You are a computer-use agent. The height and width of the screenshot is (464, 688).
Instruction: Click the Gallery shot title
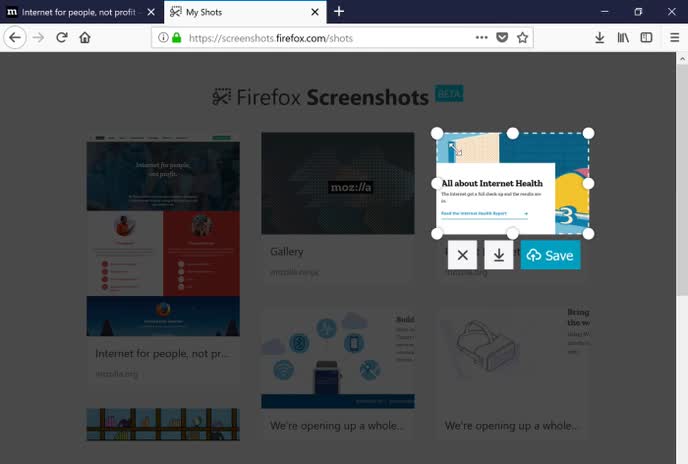[287, 252]
